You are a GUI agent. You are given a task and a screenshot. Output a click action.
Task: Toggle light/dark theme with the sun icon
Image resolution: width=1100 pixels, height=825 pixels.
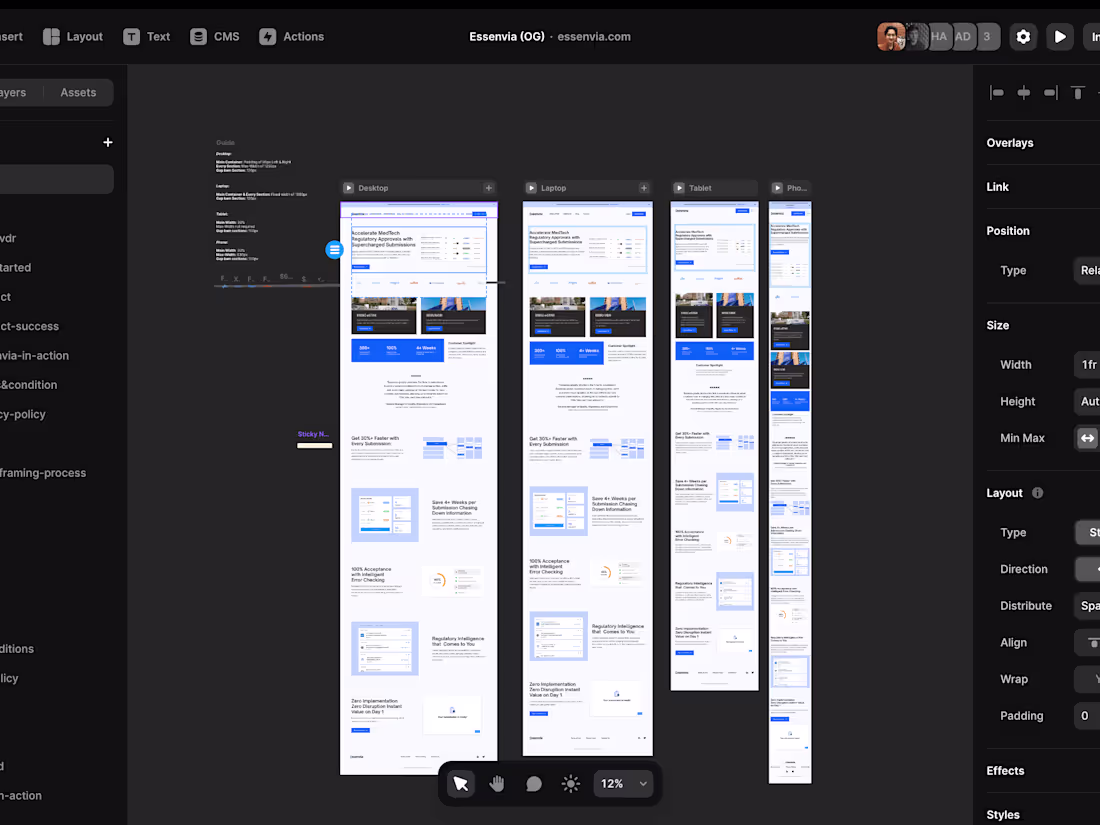[570, 784]
